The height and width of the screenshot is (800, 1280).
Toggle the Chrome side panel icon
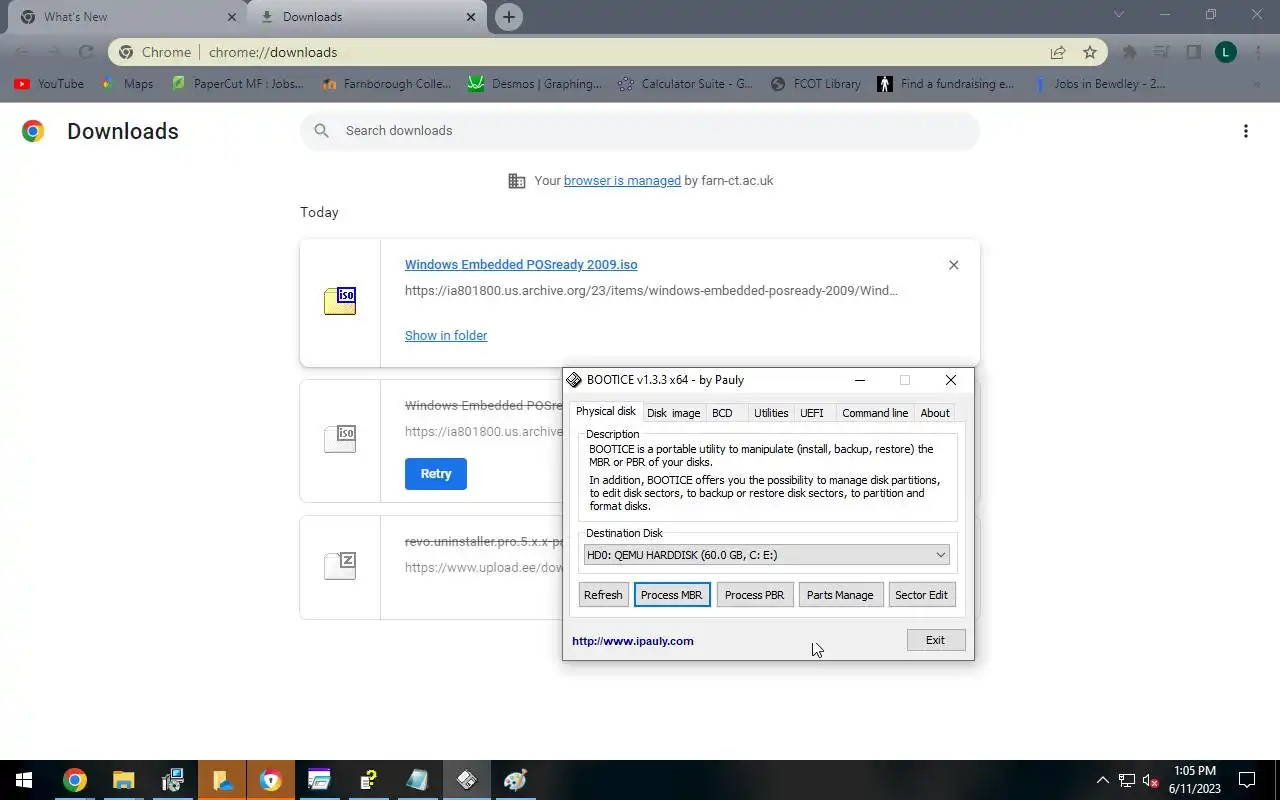1193,52
